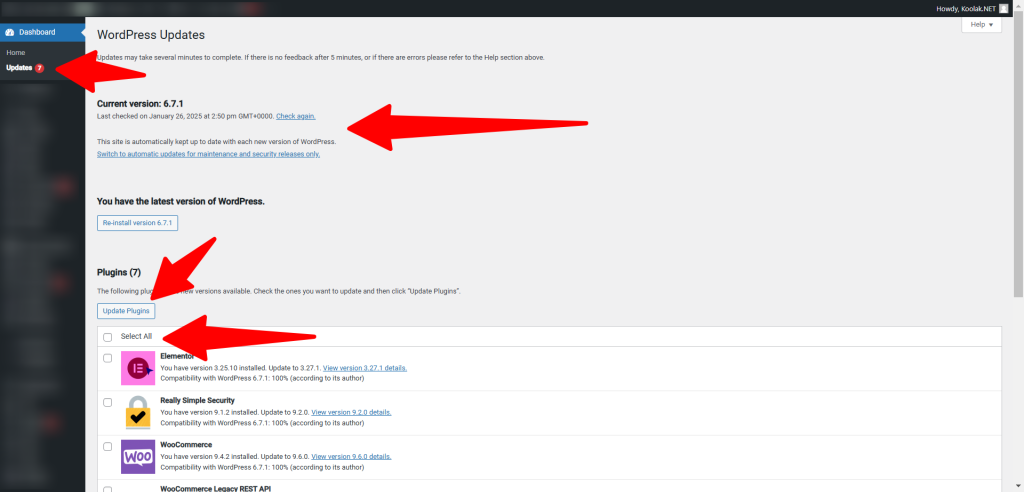This screenshot has width=1024, height=492.
Task: Click WooCommerce Legacy REST API name
Action: 216,488
